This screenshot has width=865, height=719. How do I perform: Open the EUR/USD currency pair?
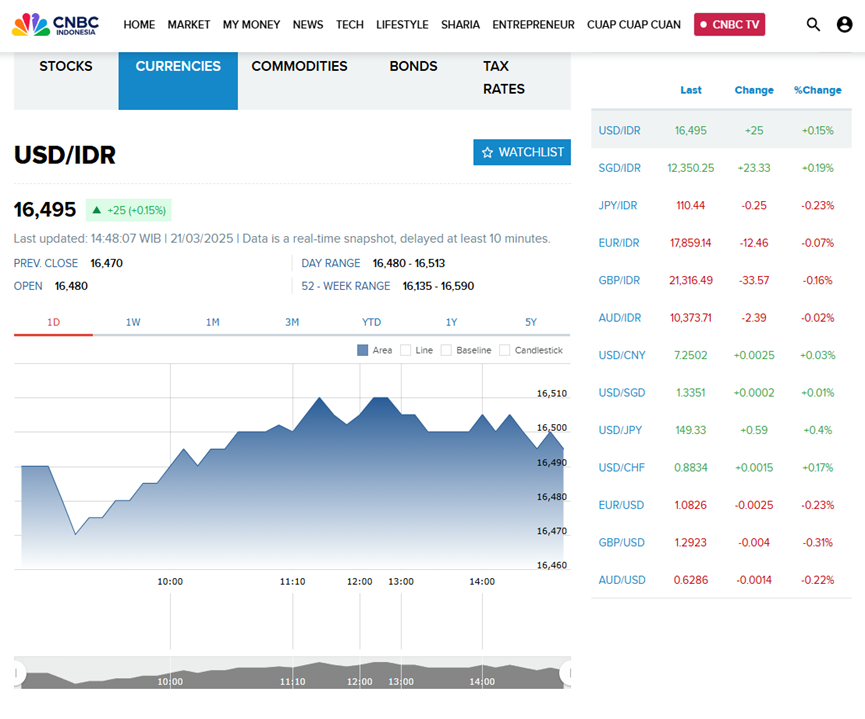[621, 505]
